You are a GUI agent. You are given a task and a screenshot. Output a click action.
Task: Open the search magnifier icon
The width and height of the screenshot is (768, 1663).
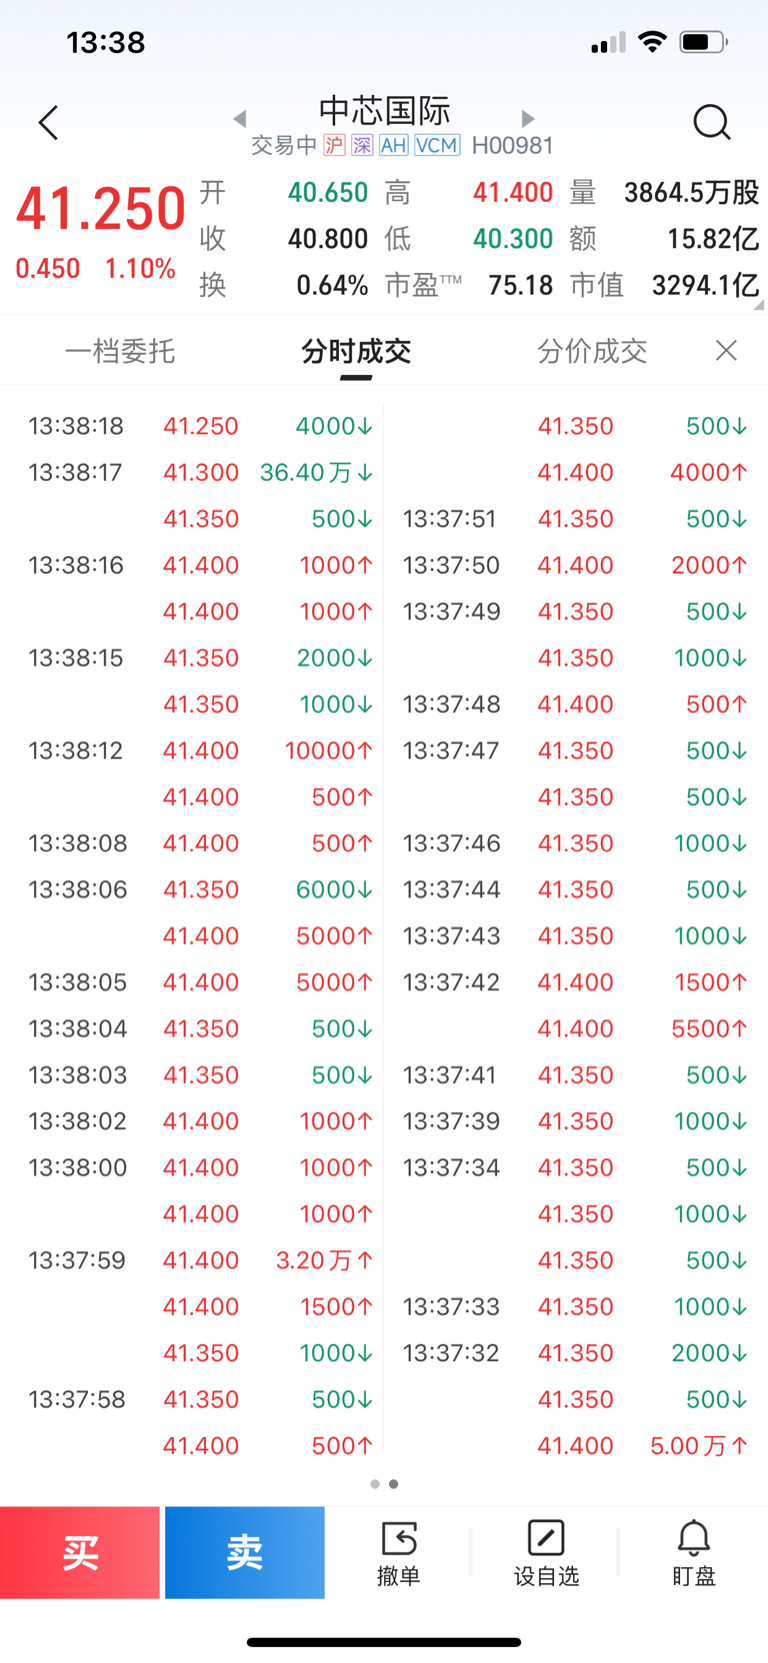(x=712, y=123)
